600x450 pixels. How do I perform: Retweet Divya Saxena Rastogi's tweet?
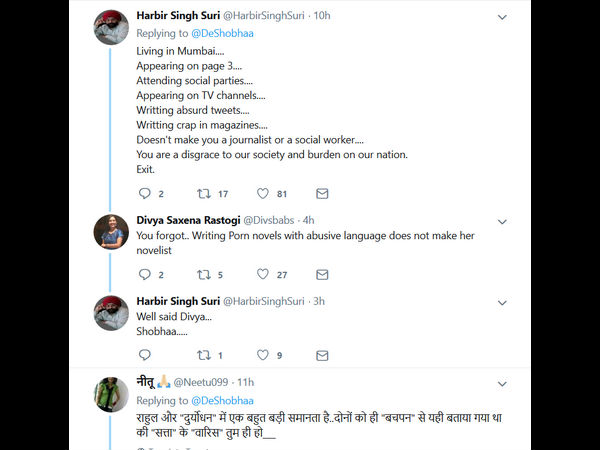pyautogui.click(x=204, y=274)
